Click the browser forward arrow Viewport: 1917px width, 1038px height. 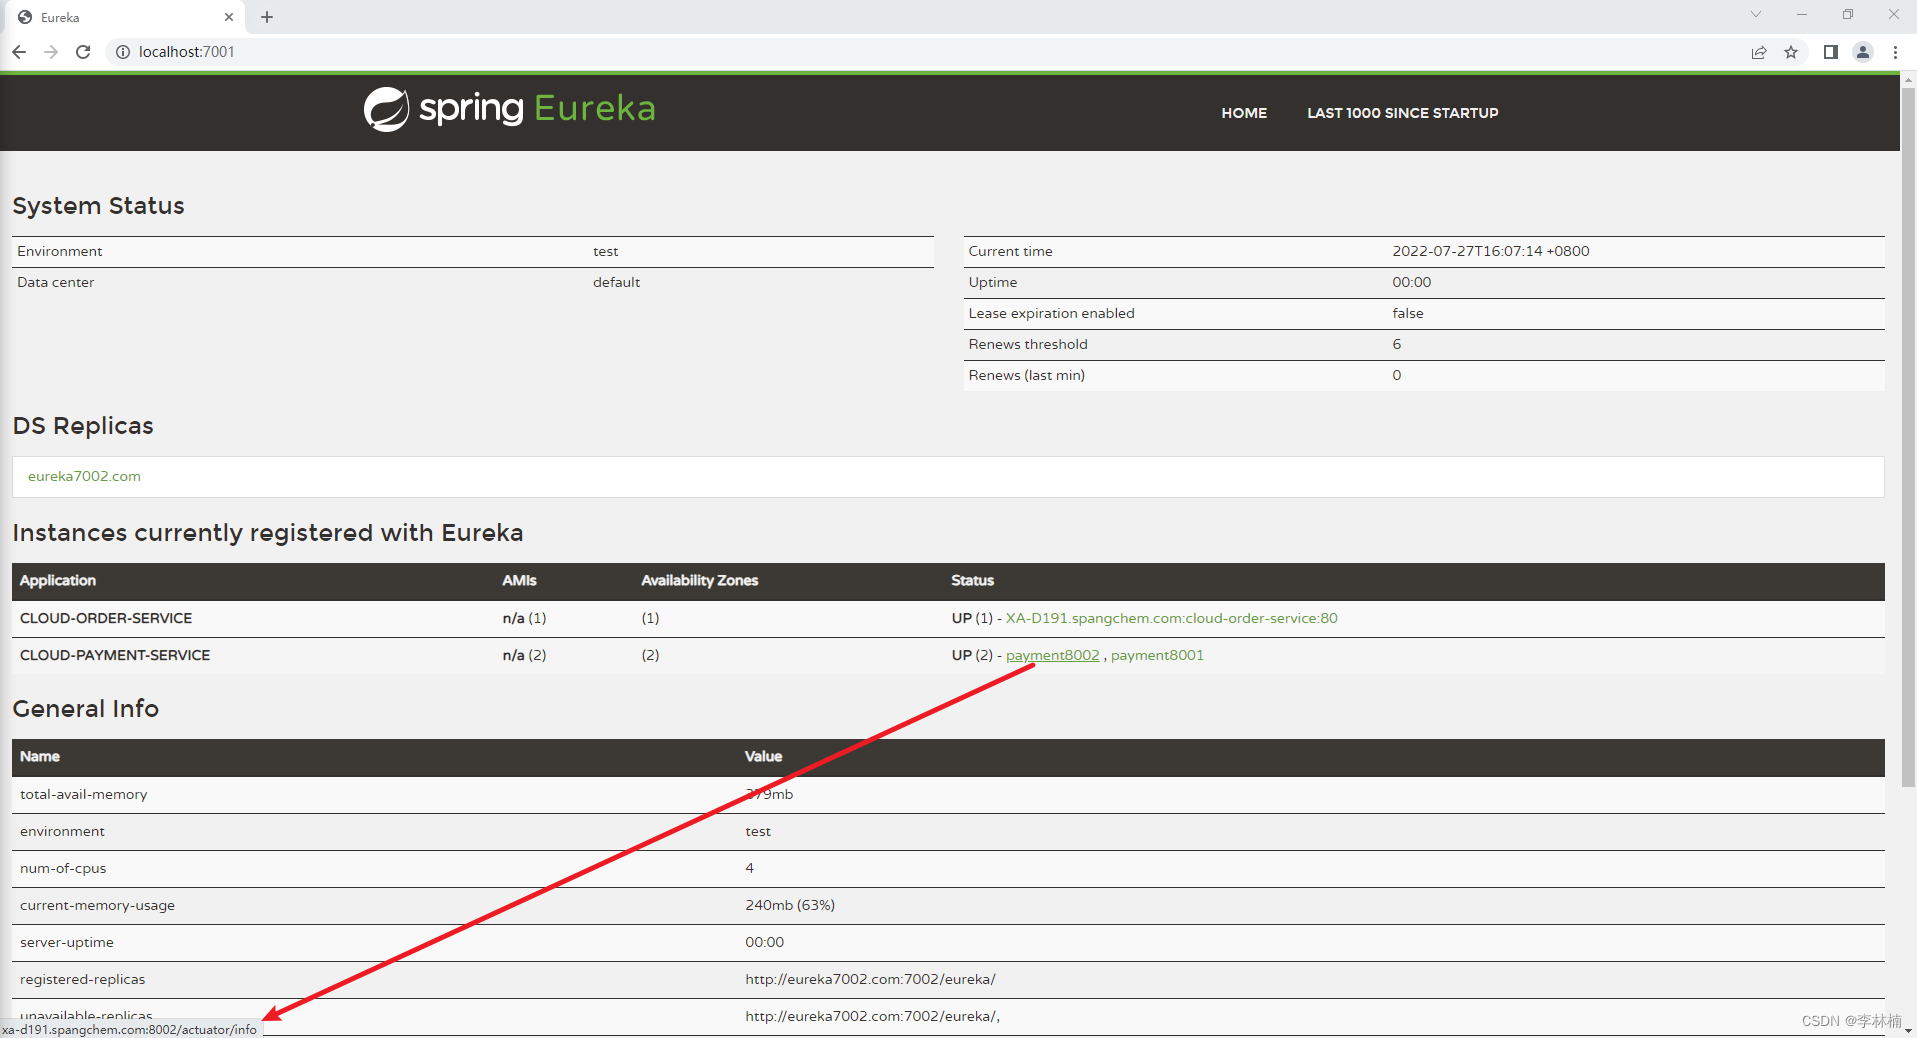pos(51,52)
